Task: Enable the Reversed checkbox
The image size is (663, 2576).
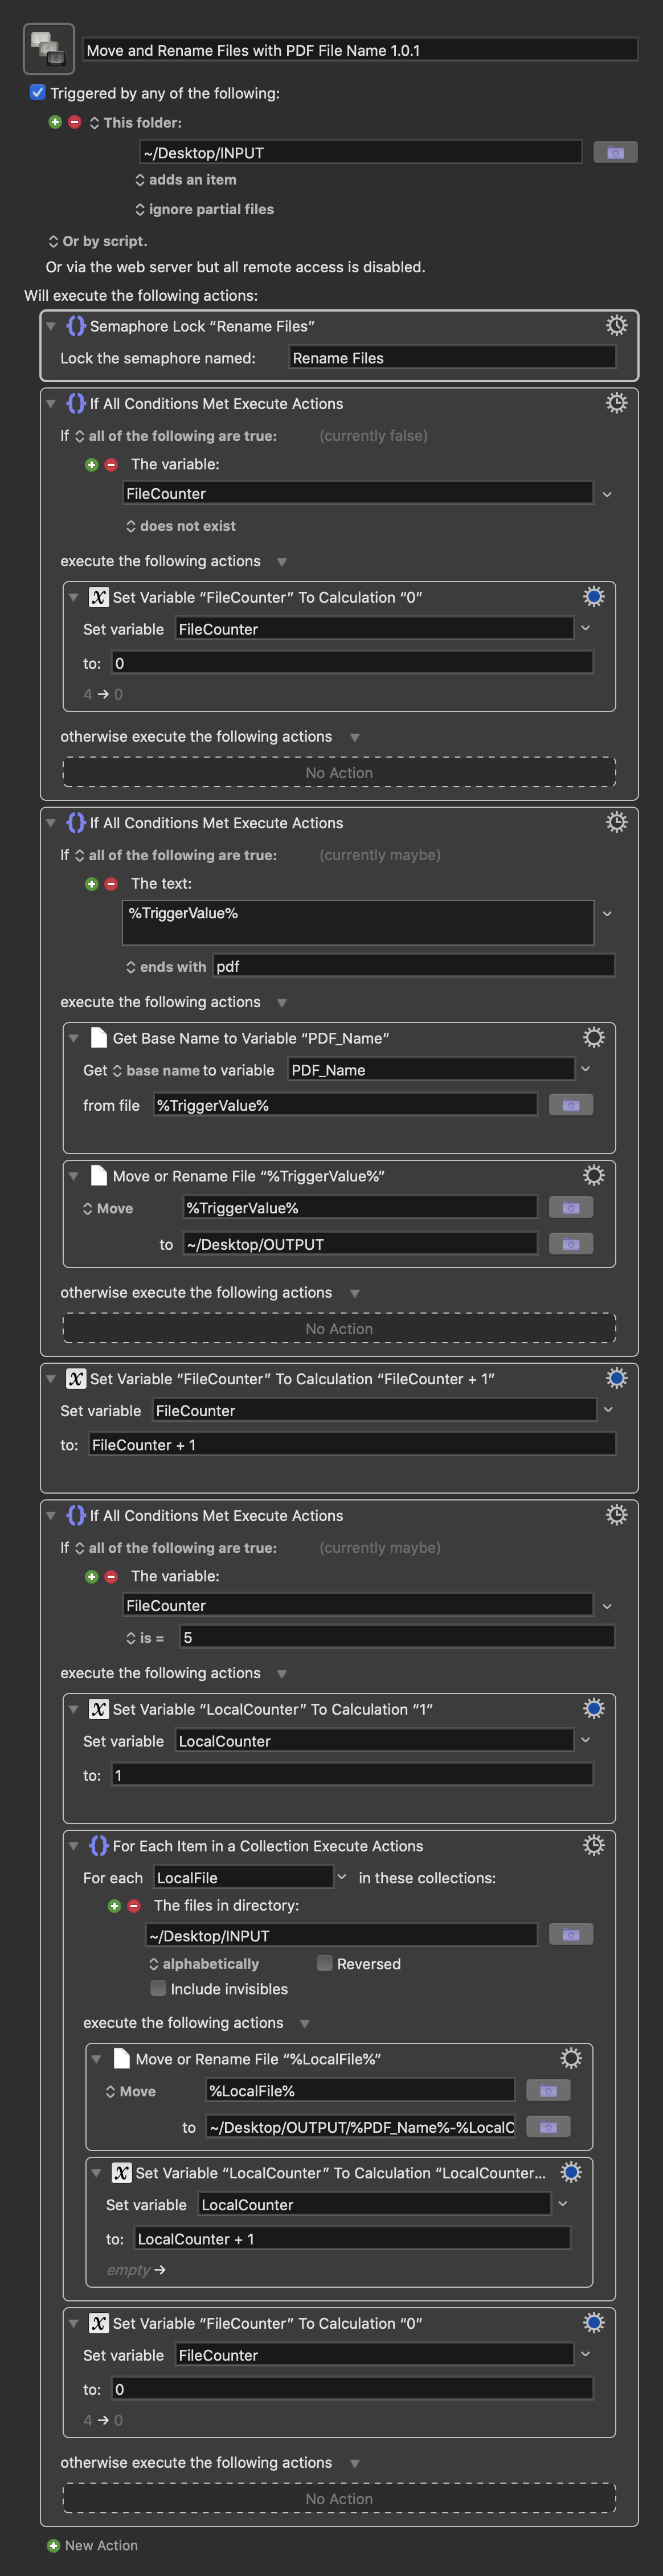Action: [324, 1963]
